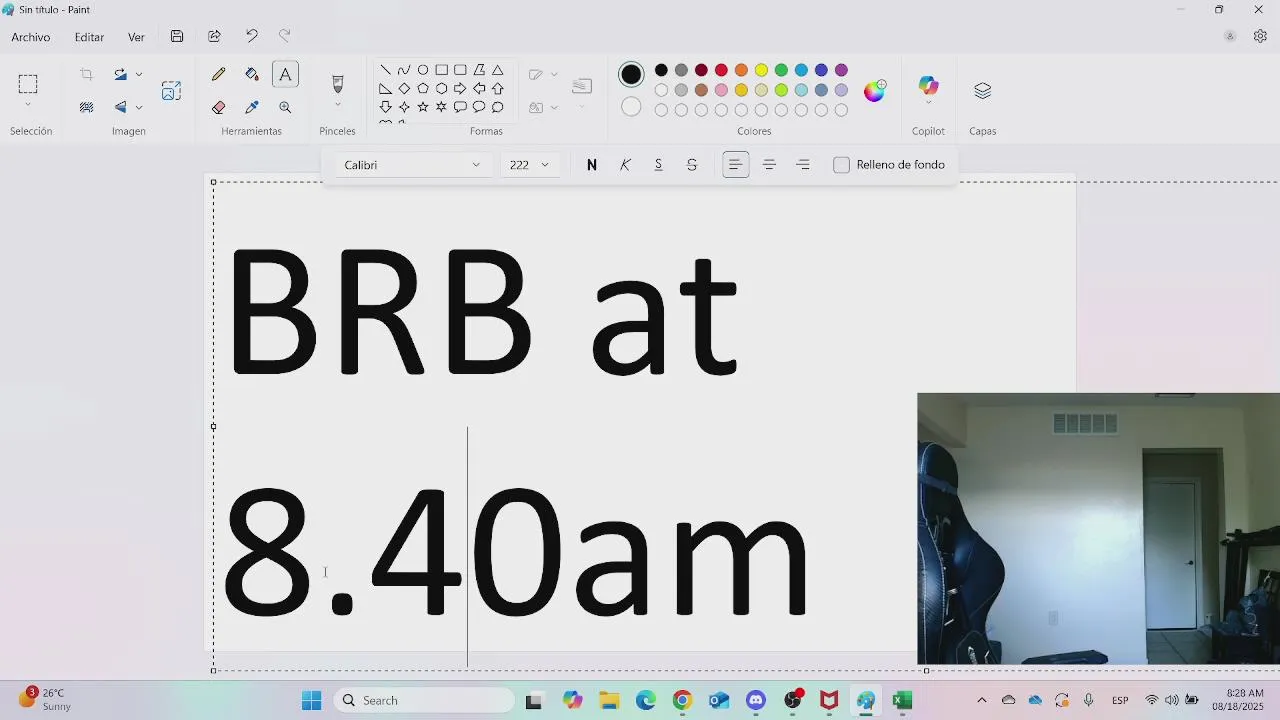
Task: Toggle Strikethrough text formatting
Action: click(692, 165)
